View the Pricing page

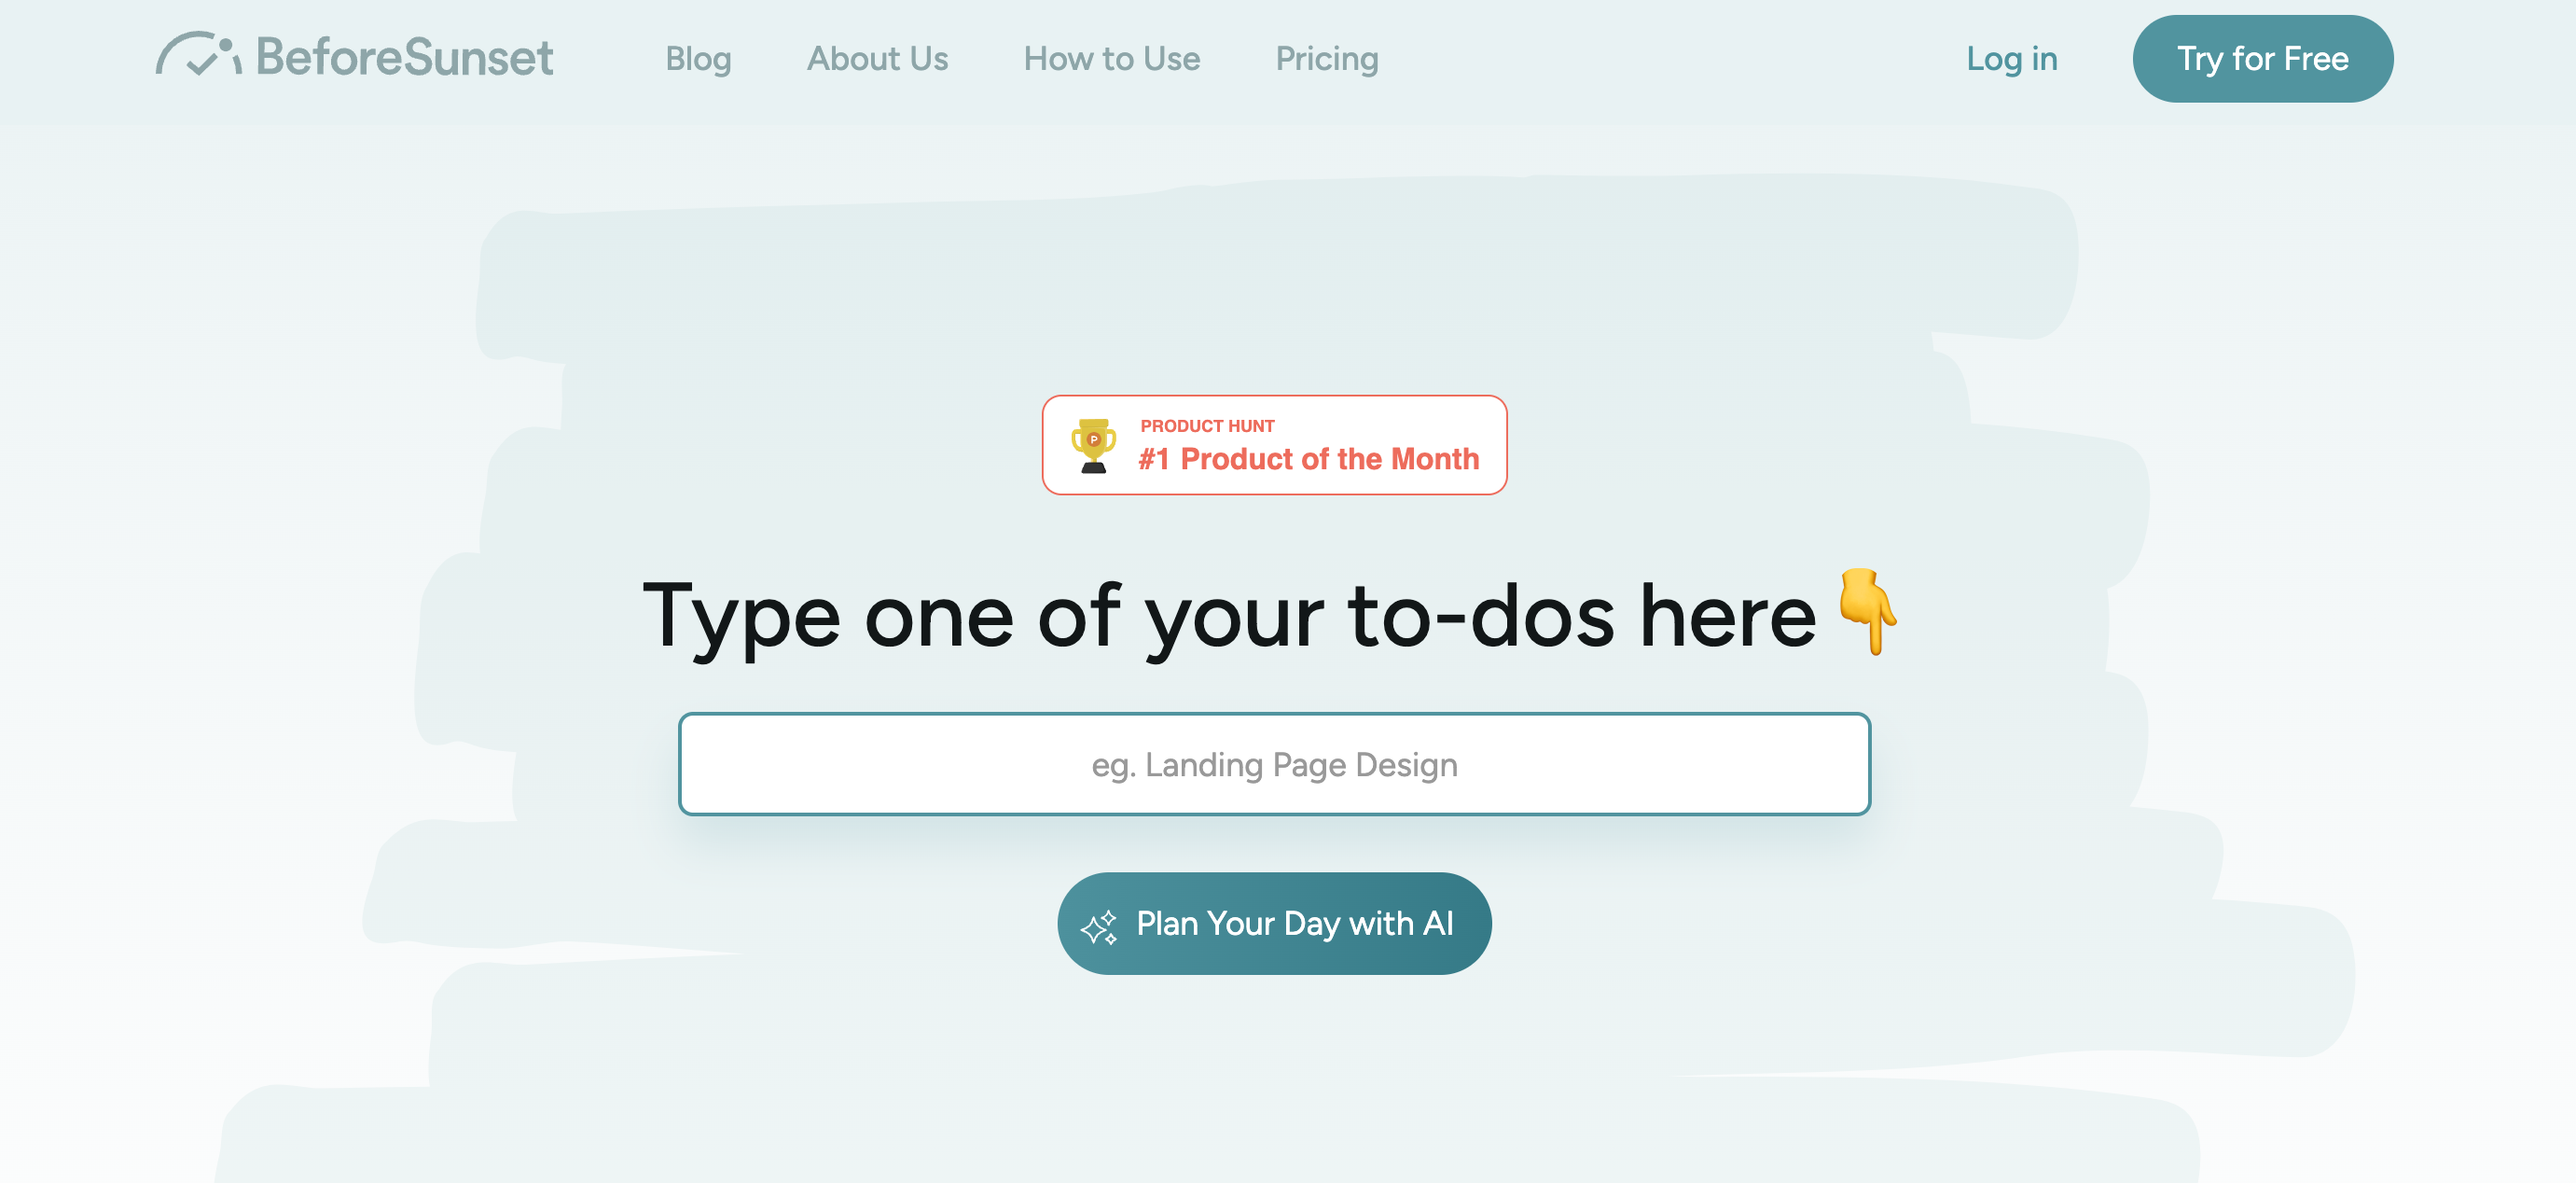(1326, 59)
